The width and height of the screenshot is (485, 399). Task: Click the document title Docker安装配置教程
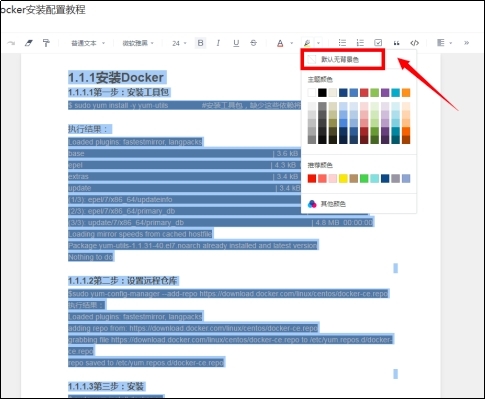[x=43, y=10]
